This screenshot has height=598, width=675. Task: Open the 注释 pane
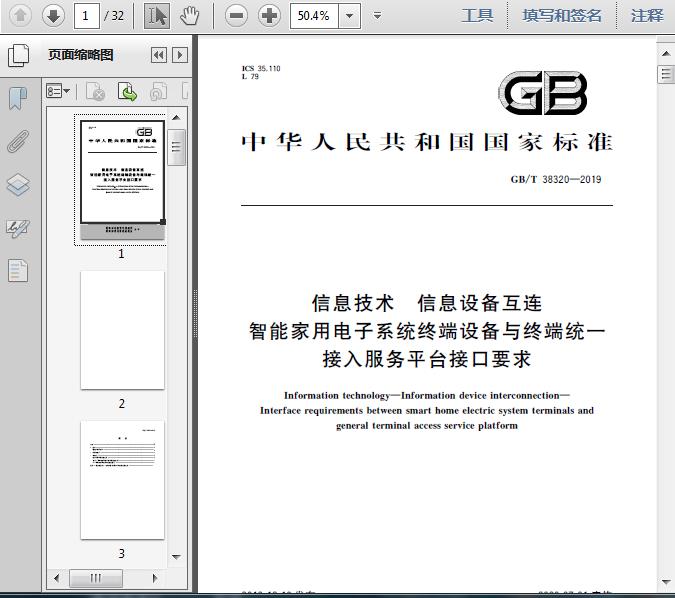coord(647,16)
